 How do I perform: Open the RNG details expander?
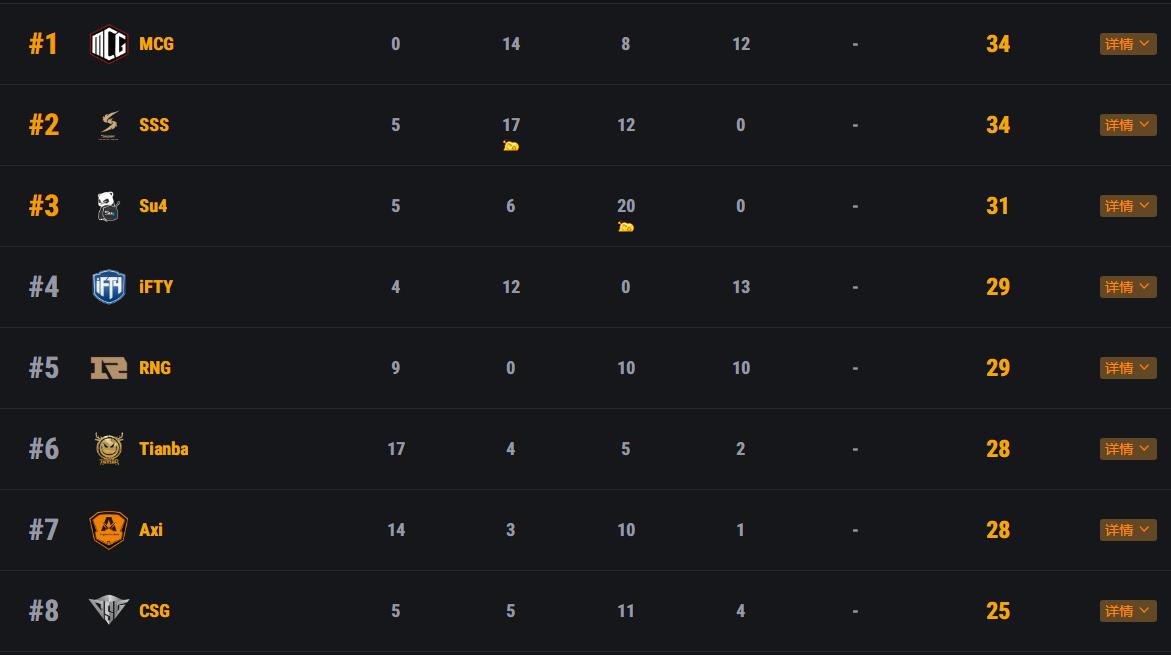click(x=1127, y=368)
